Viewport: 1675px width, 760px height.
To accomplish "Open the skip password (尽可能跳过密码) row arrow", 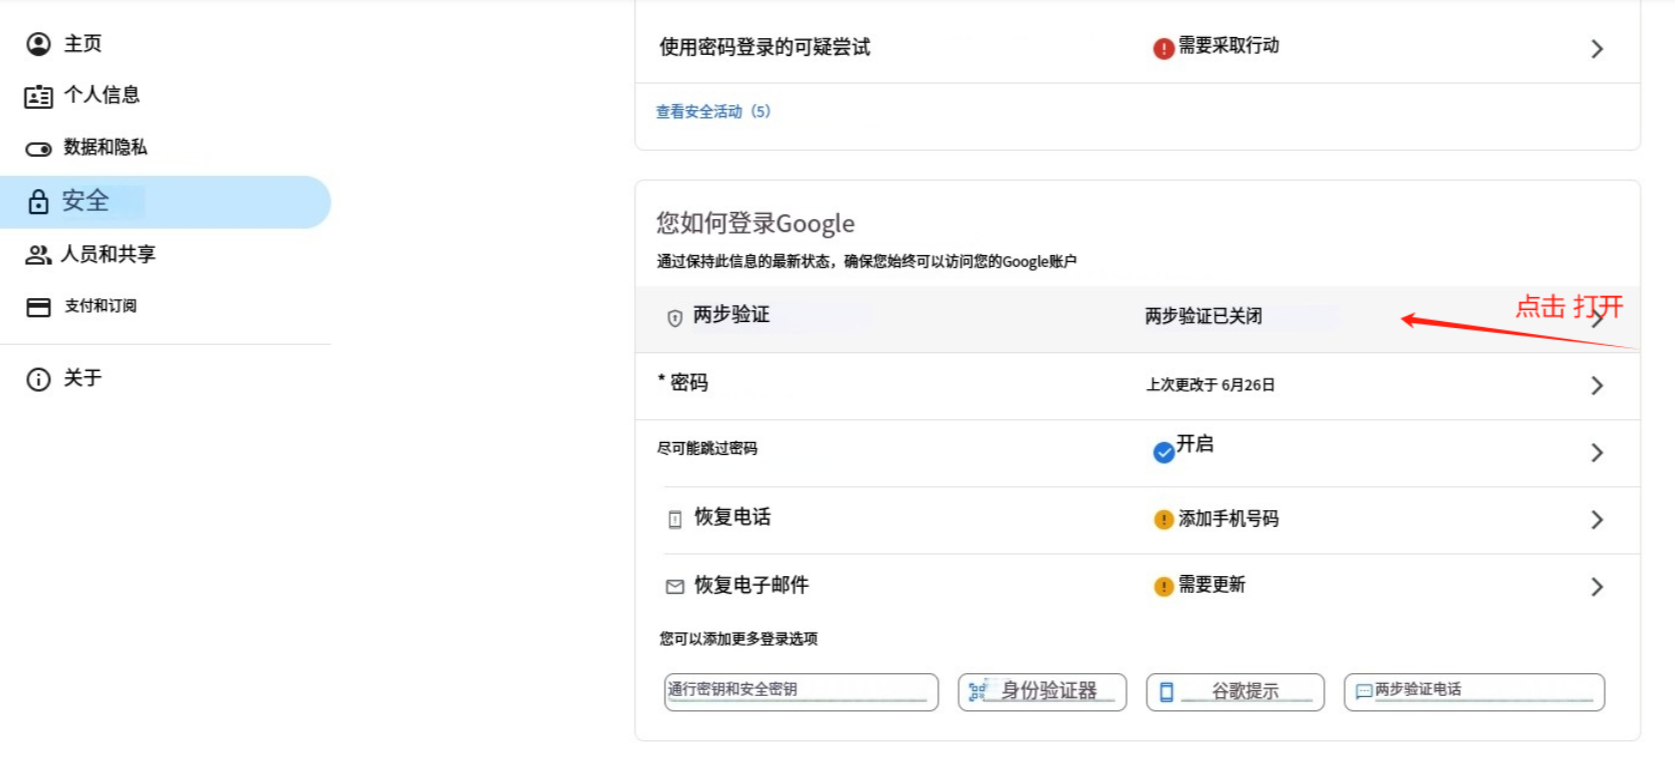I will point(1597,453).
